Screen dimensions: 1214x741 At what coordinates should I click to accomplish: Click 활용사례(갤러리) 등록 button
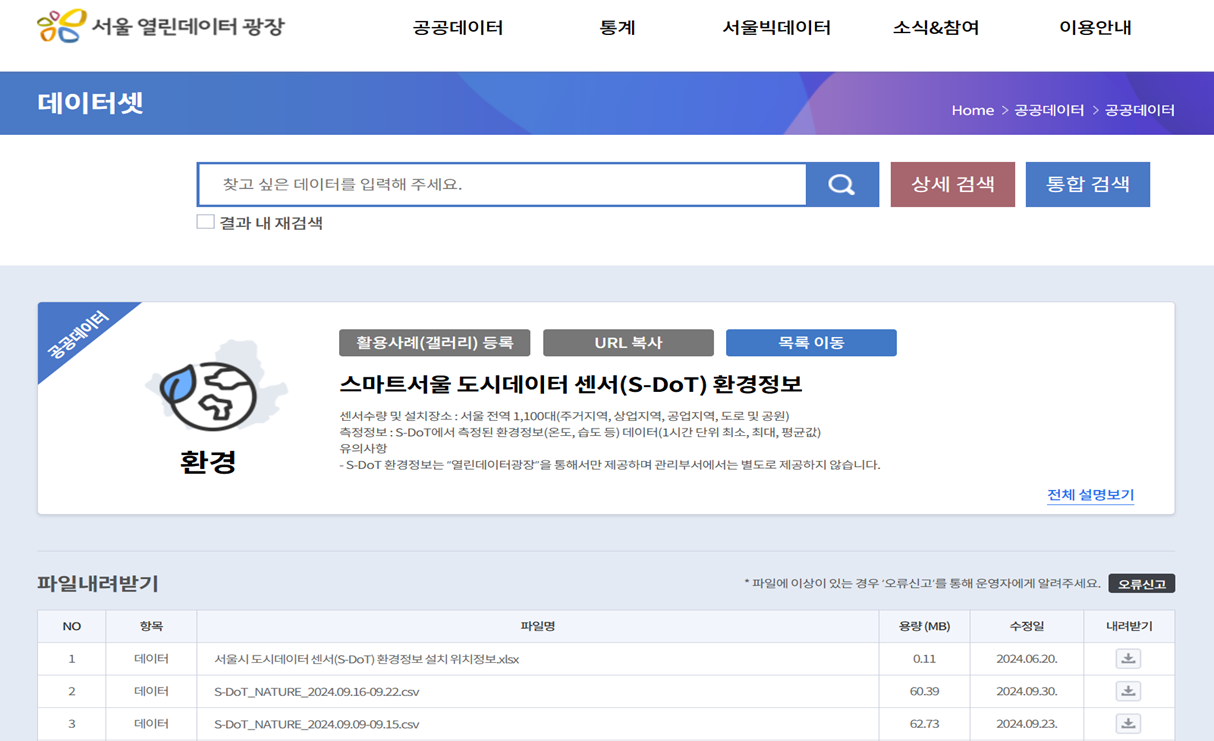(x=435, y=343)
